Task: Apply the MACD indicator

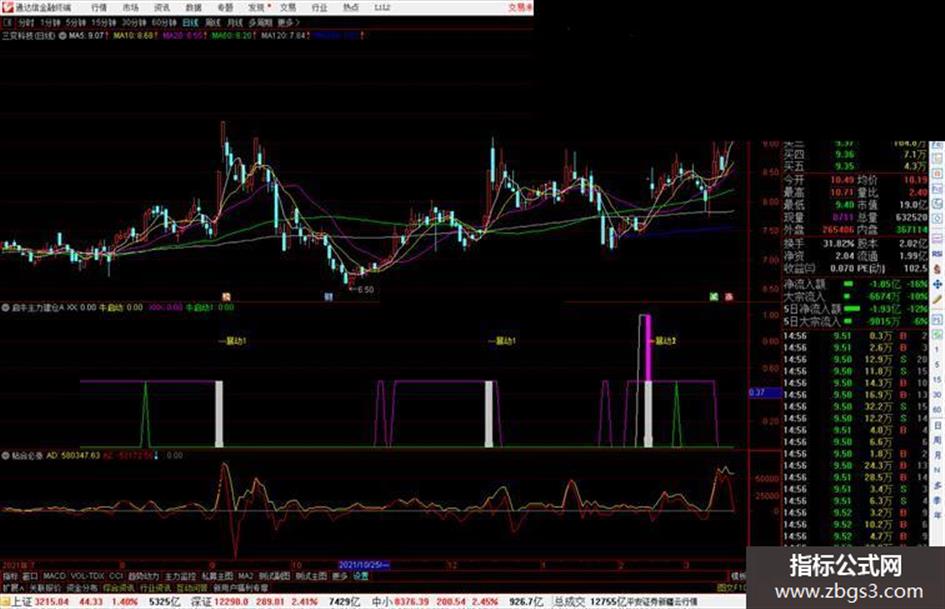Action: [x=54, y=576]
